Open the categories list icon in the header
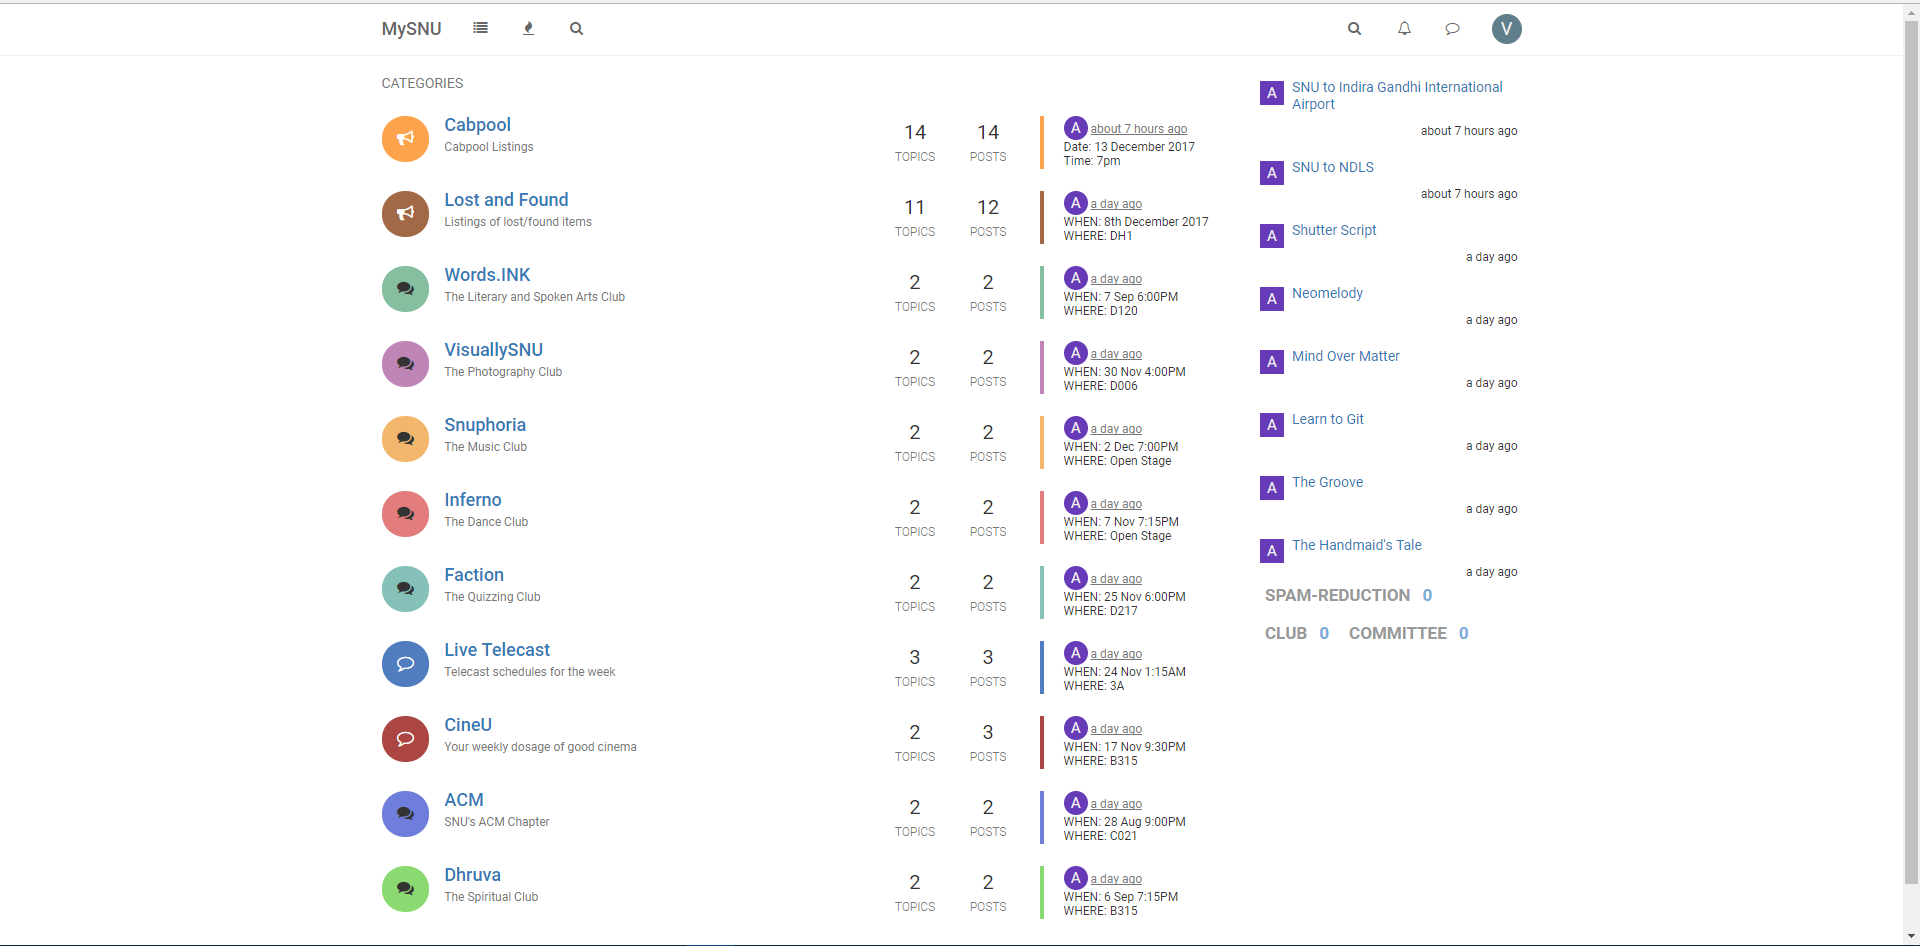This screenshot has width=1920, height=946. 479,28
